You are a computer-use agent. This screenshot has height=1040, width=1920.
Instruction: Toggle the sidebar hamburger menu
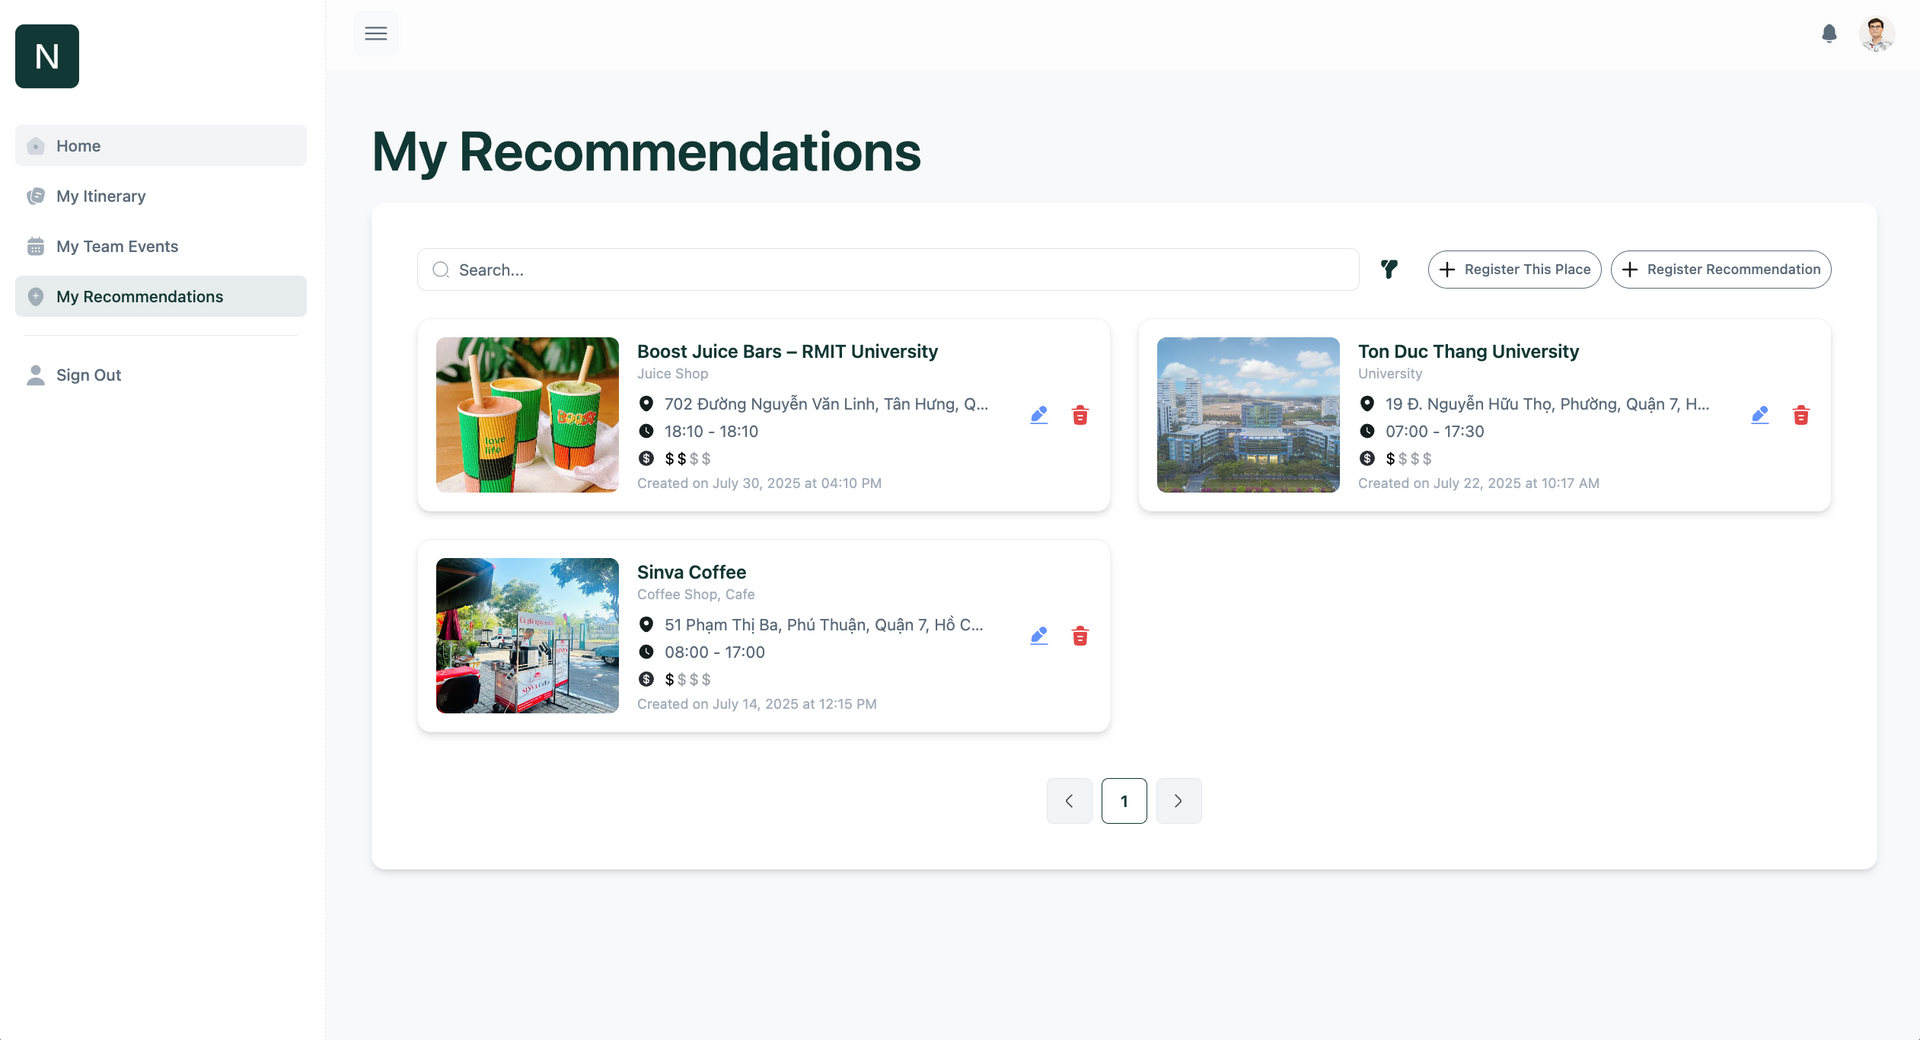(x=376, y=33)
